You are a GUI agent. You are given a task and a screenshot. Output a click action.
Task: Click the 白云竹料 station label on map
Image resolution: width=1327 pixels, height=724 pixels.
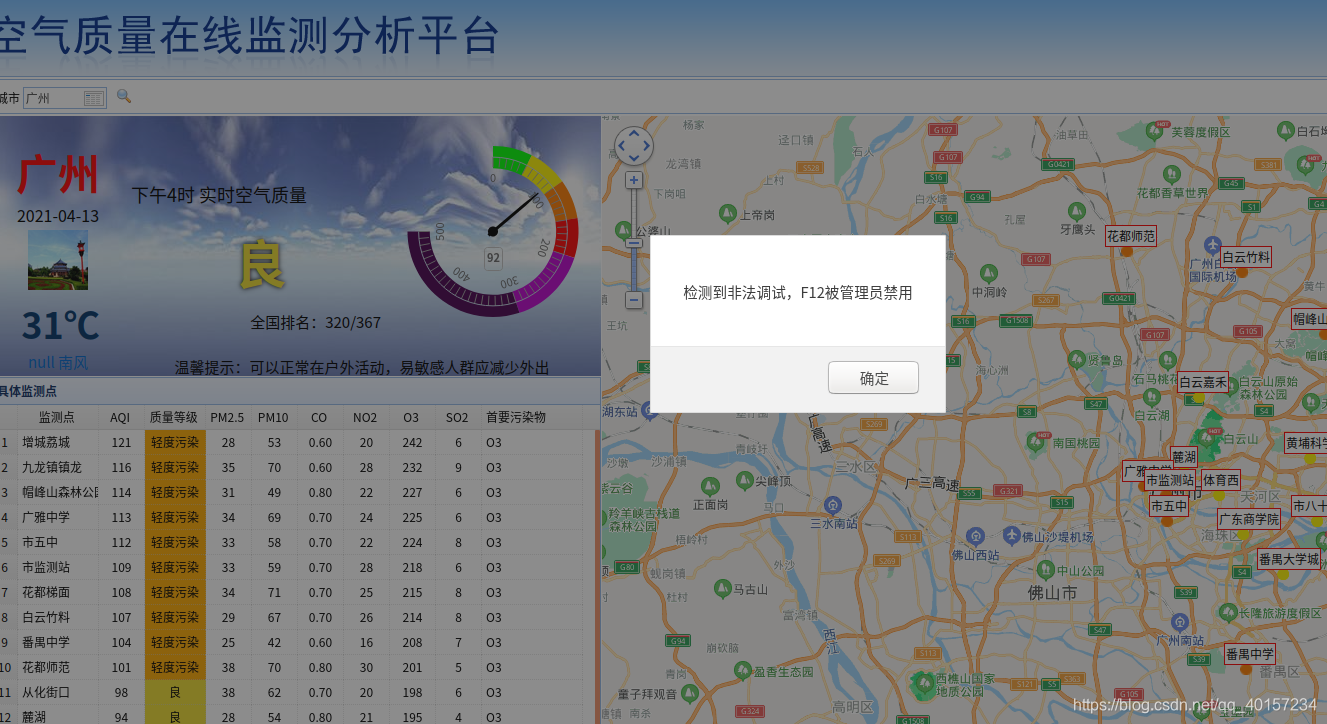click(1246, 257)
